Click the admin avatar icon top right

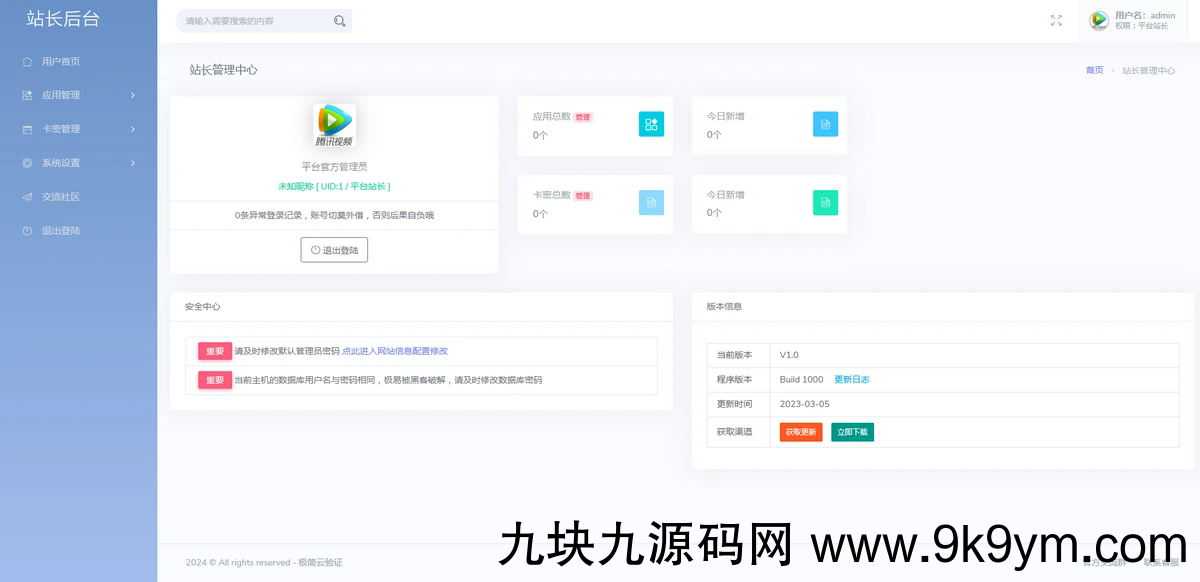click(1098, 20)
